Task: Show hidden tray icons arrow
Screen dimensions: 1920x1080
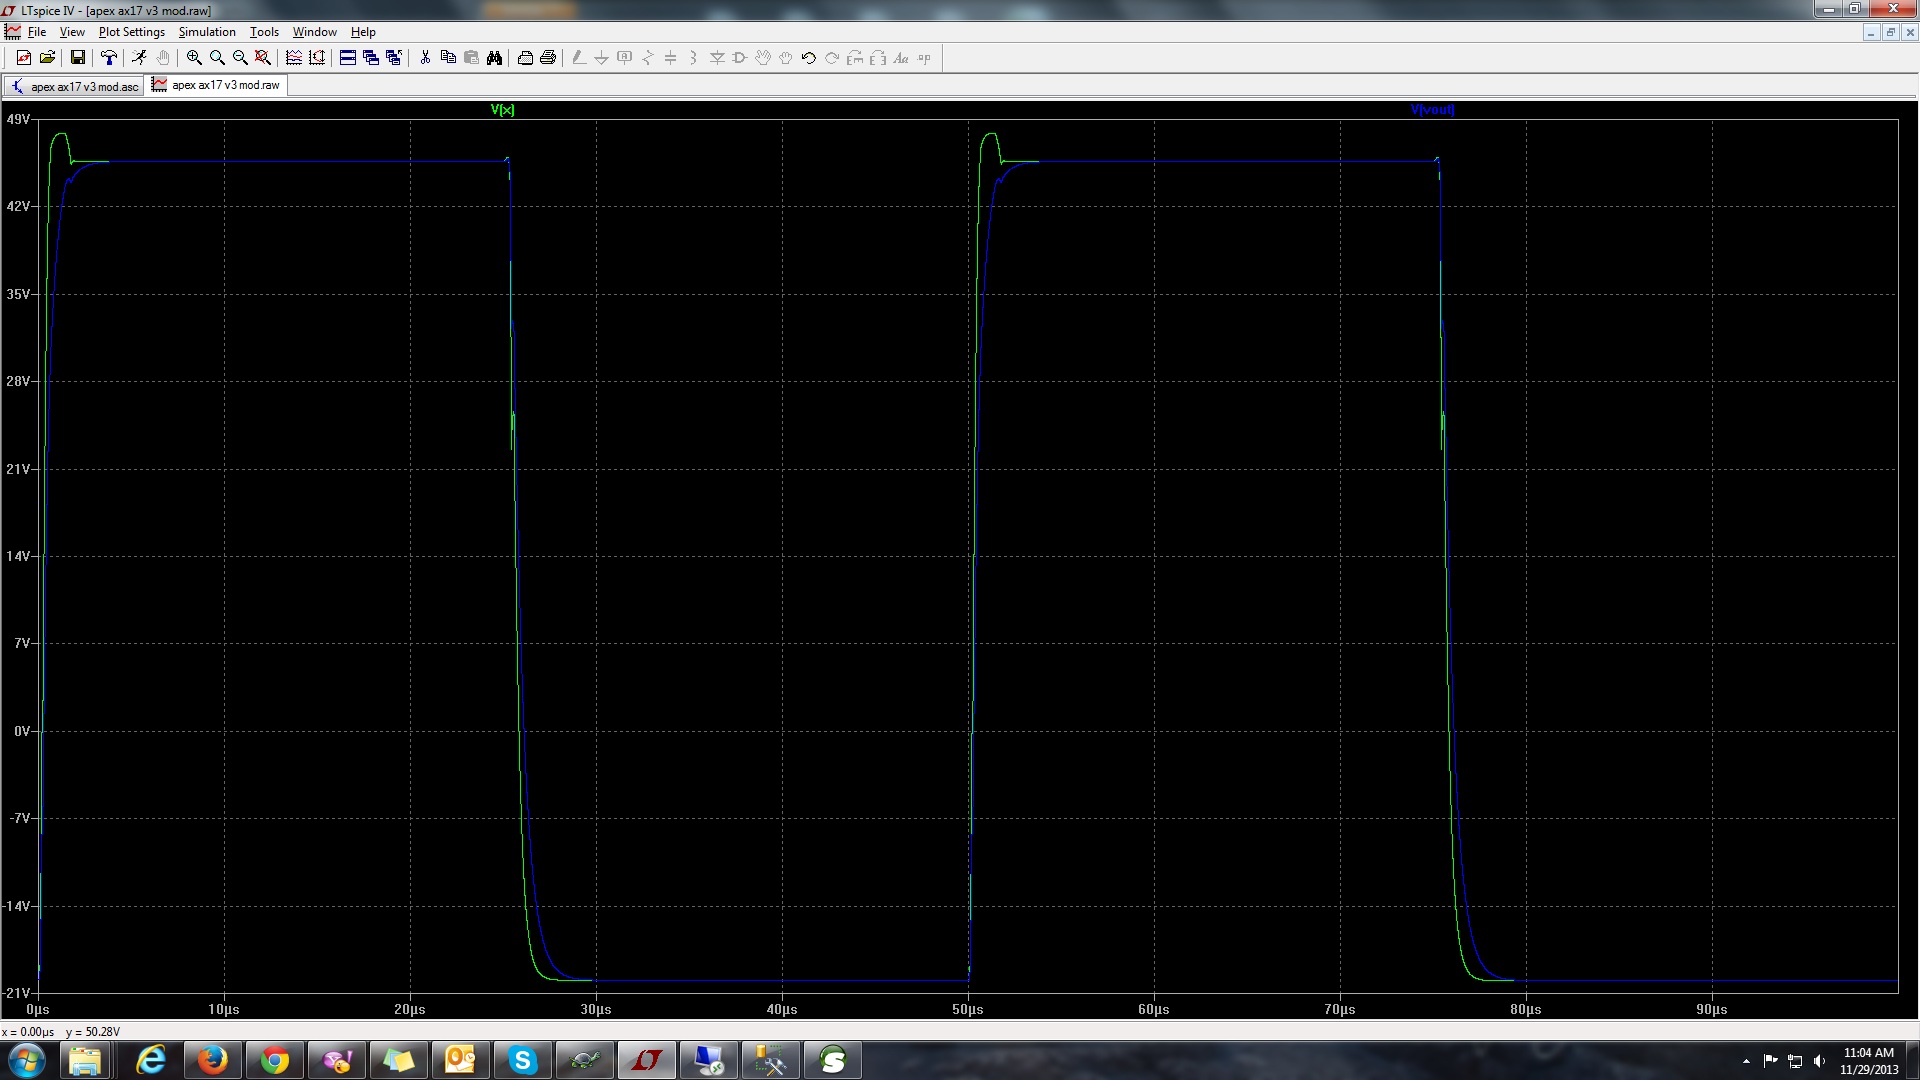Action: pos(1746,1061)
